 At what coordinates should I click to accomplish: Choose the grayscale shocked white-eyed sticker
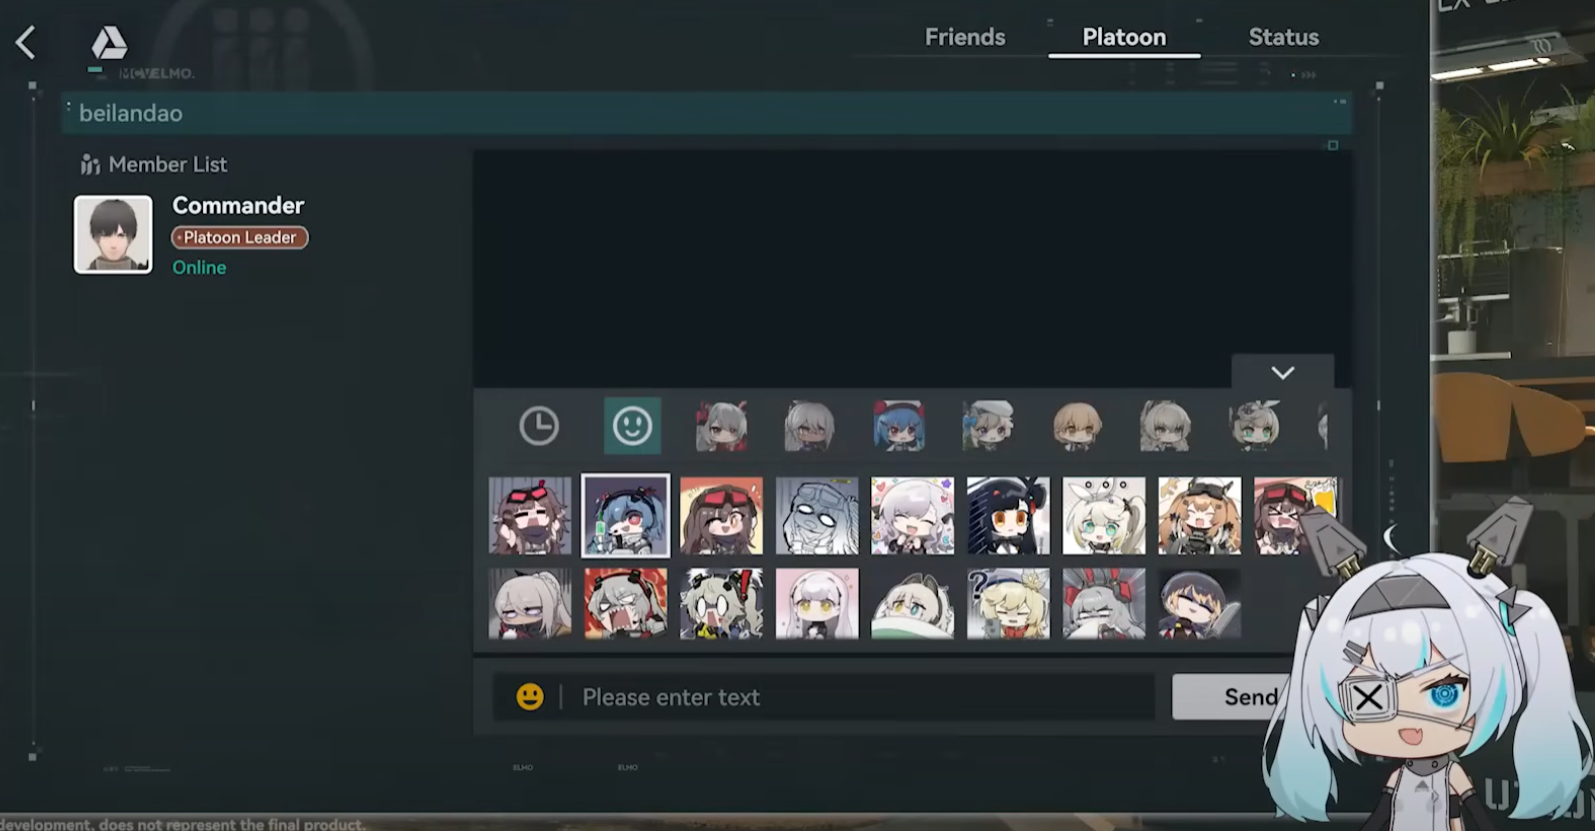tap(817, 515)
